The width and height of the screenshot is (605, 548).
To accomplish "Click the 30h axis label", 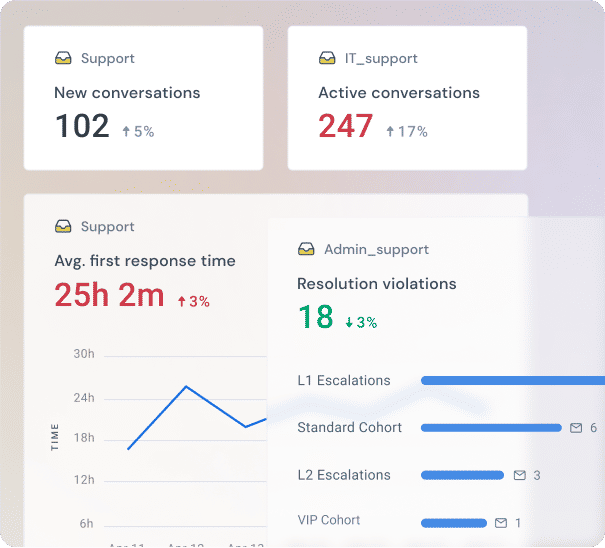I will [84, 354].
